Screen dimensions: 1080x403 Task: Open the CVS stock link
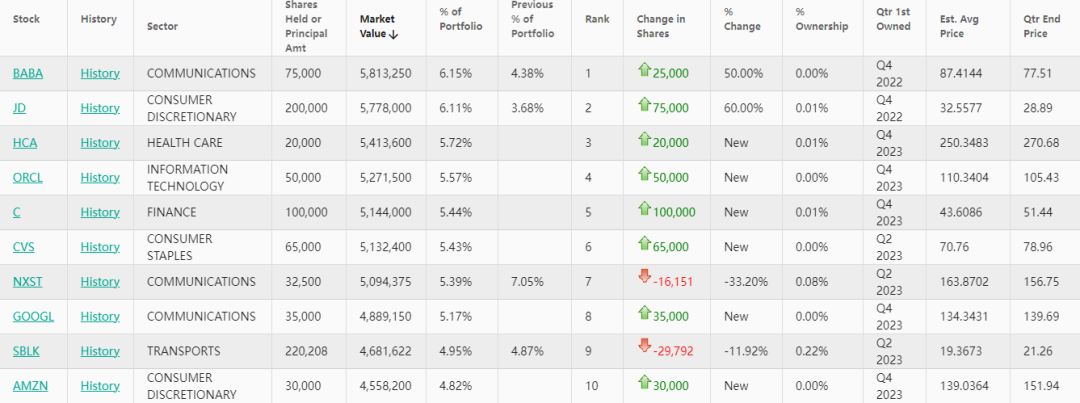(24, 247)
